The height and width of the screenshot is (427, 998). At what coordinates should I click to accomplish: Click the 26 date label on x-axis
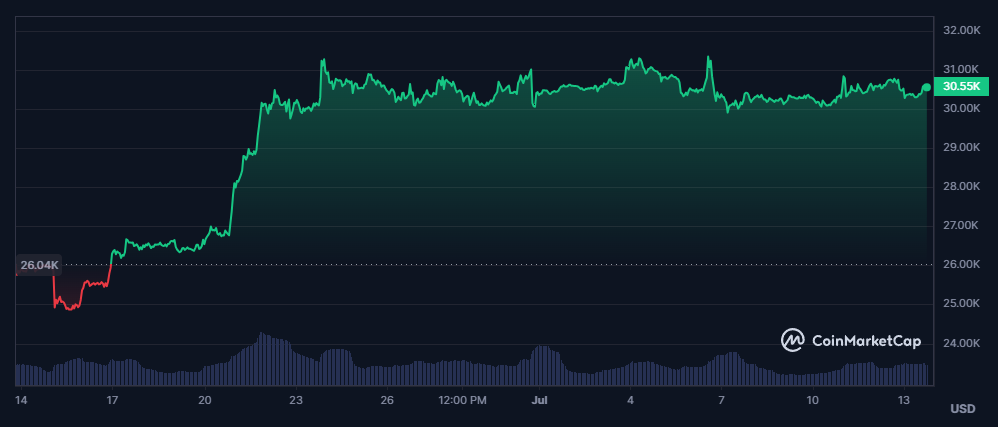point(387,400)
